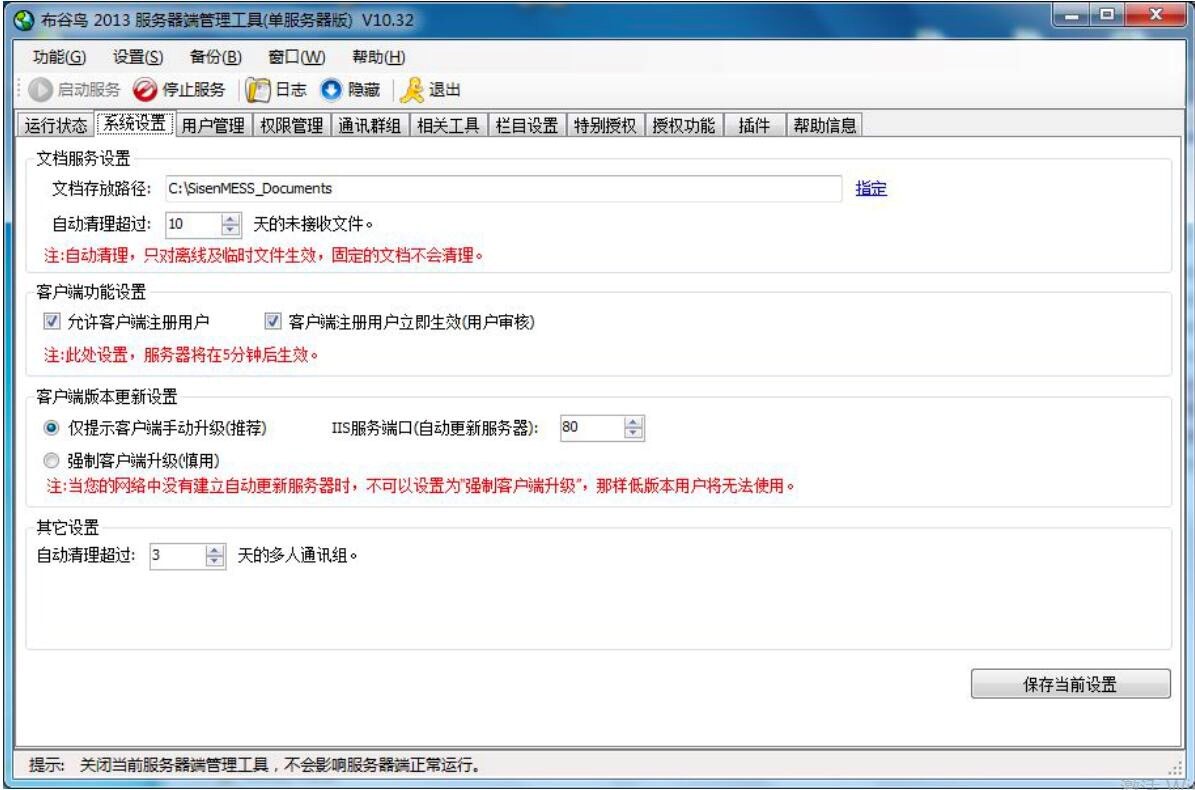This screenshot has height=790, width=1195.
Task: Increase the unreceived-file cleanup days spinner
Action: click(x=230, y=219)
